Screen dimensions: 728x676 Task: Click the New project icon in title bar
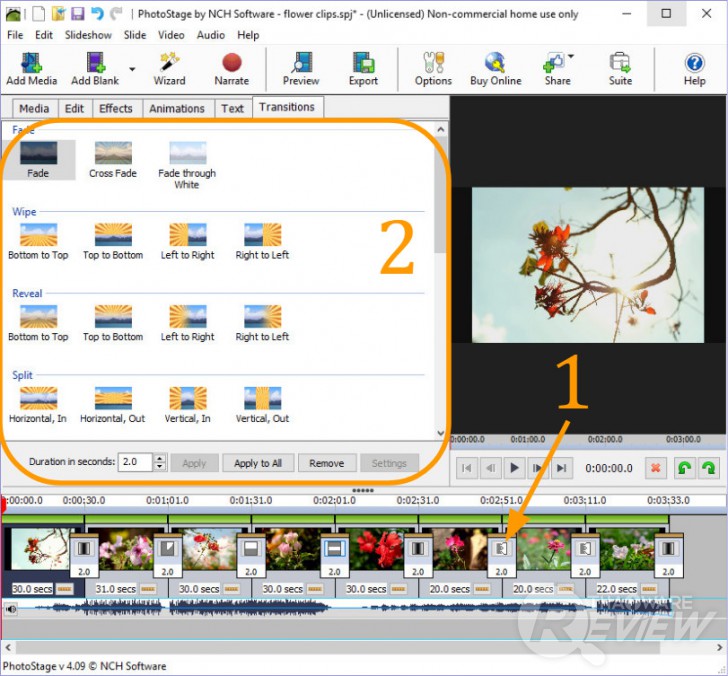pyautogui.click(x=39, y=13)
